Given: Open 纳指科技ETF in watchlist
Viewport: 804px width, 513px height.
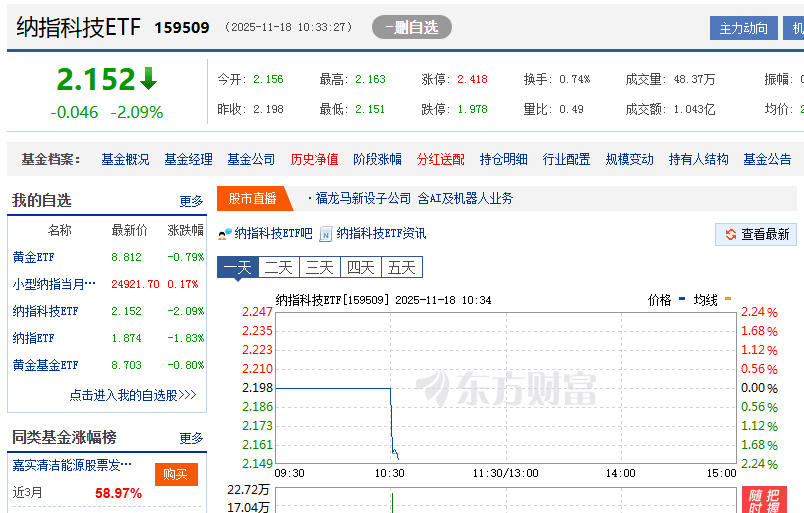Looking at the screenshot, I should (x=46, y=311).
